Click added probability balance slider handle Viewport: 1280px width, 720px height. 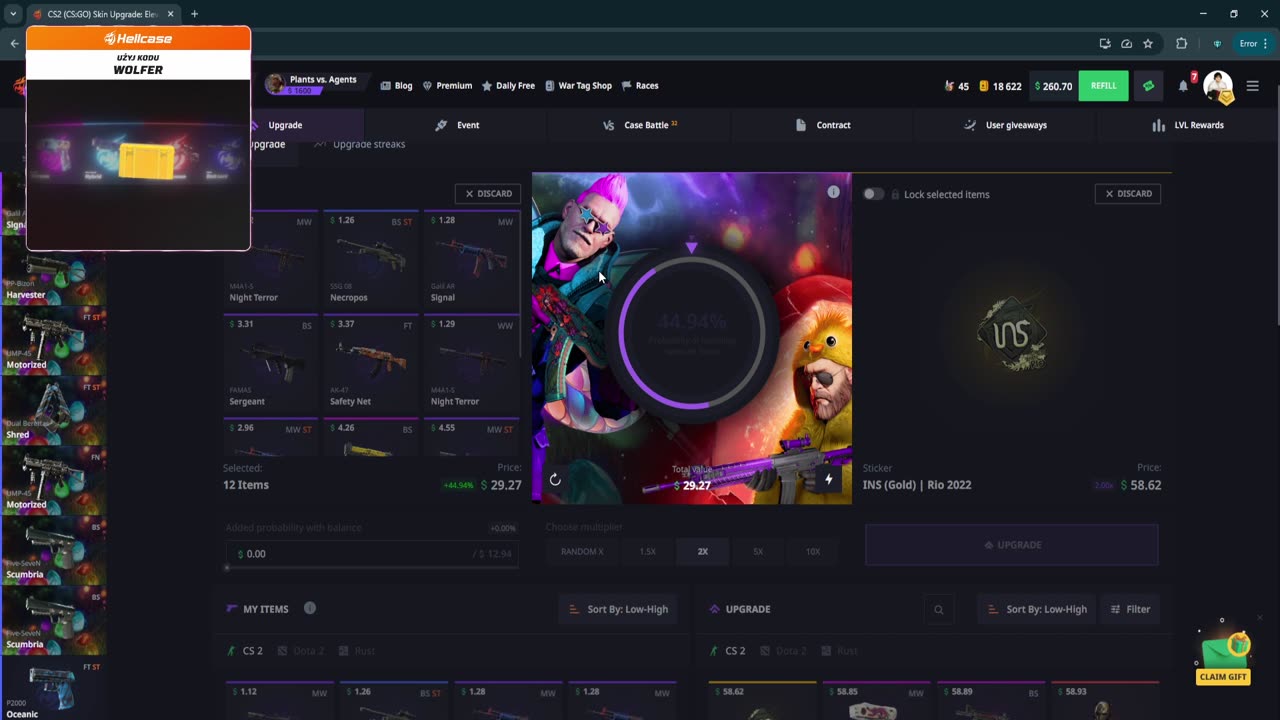point(227,568)
